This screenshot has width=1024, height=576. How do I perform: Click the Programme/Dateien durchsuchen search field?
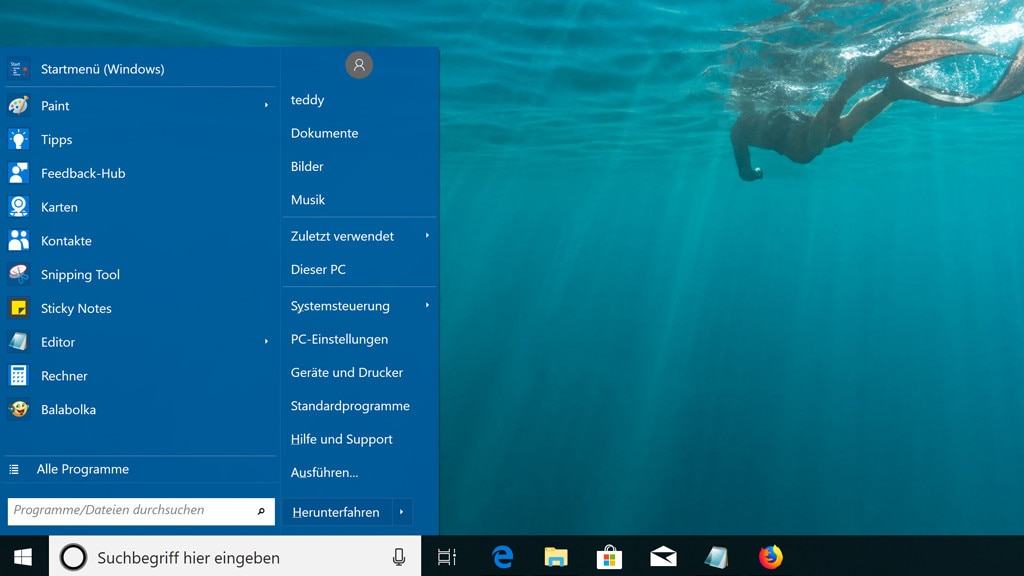click(x=140, y=510)
